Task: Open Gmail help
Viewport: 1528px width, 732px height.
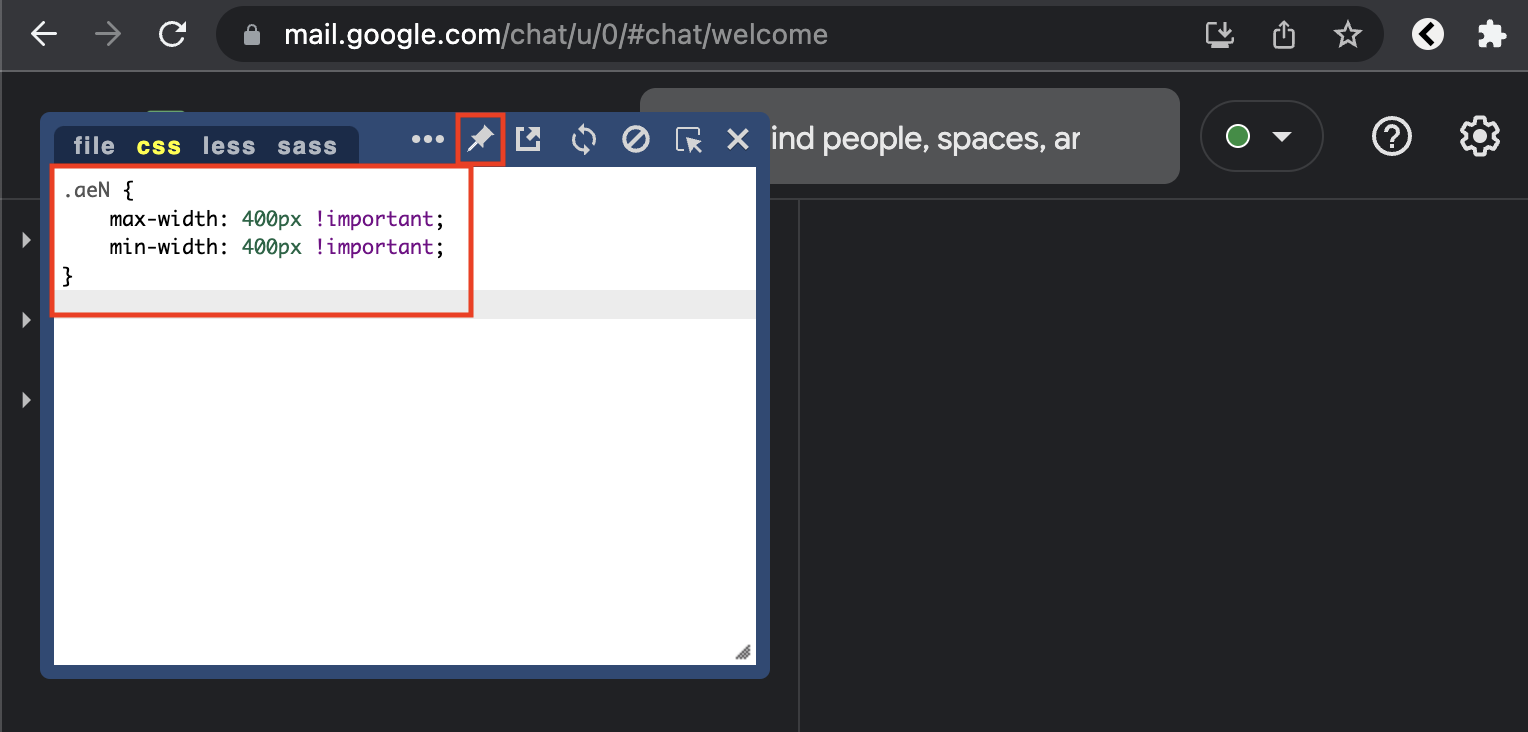Action: tap(1392, 137)
